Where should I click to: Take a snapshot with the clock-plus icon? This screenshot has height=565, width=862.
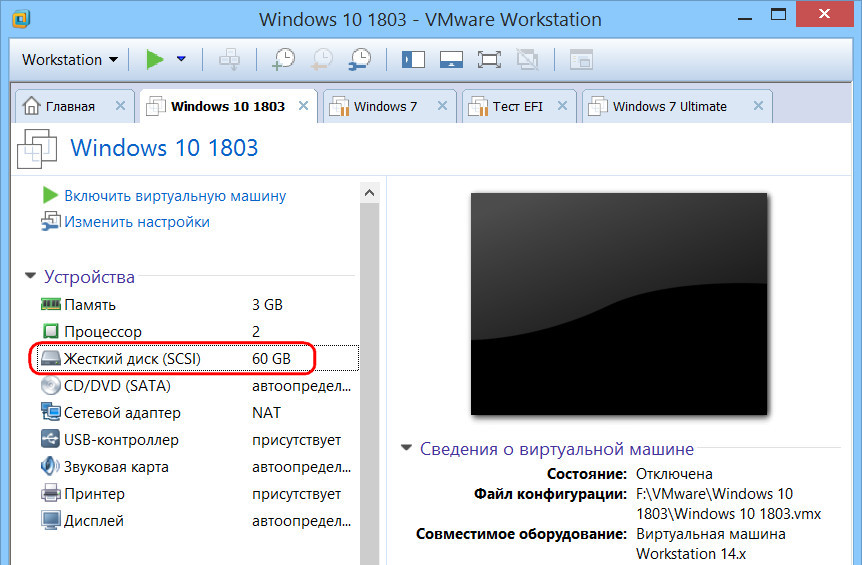(284, 59)
